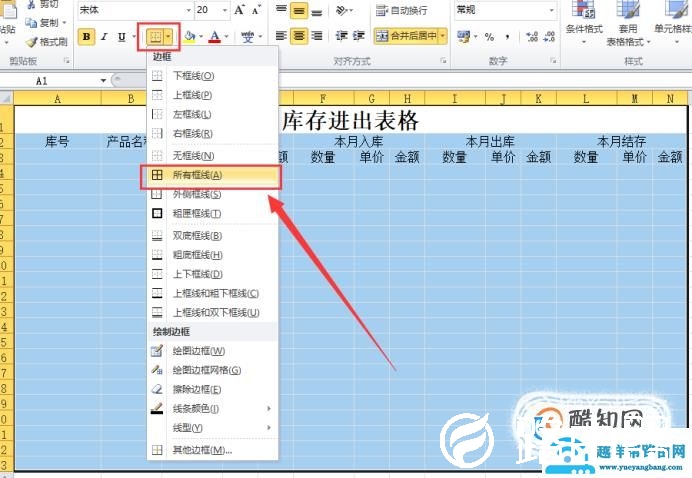Click the fill color bucket icon
The width and height of the screenshot is (692, 478).
[x=190, y=36]
